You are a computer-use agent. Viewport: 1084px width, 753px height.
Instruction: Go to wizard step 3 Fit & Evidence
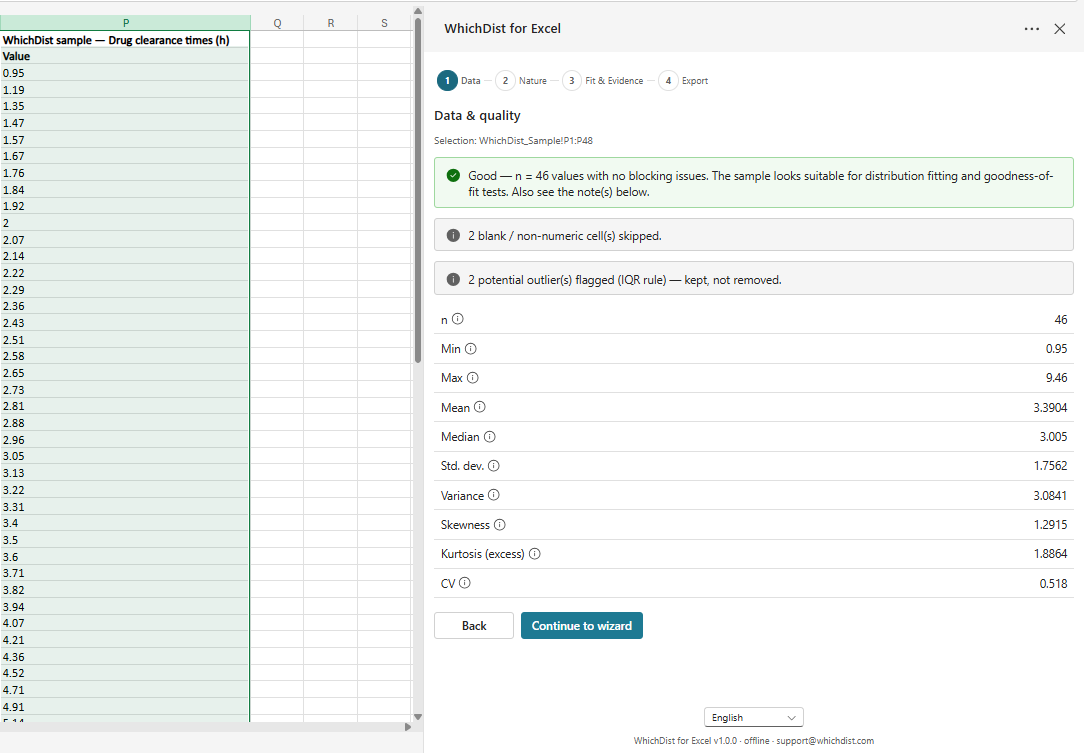(x=603, y=81)
